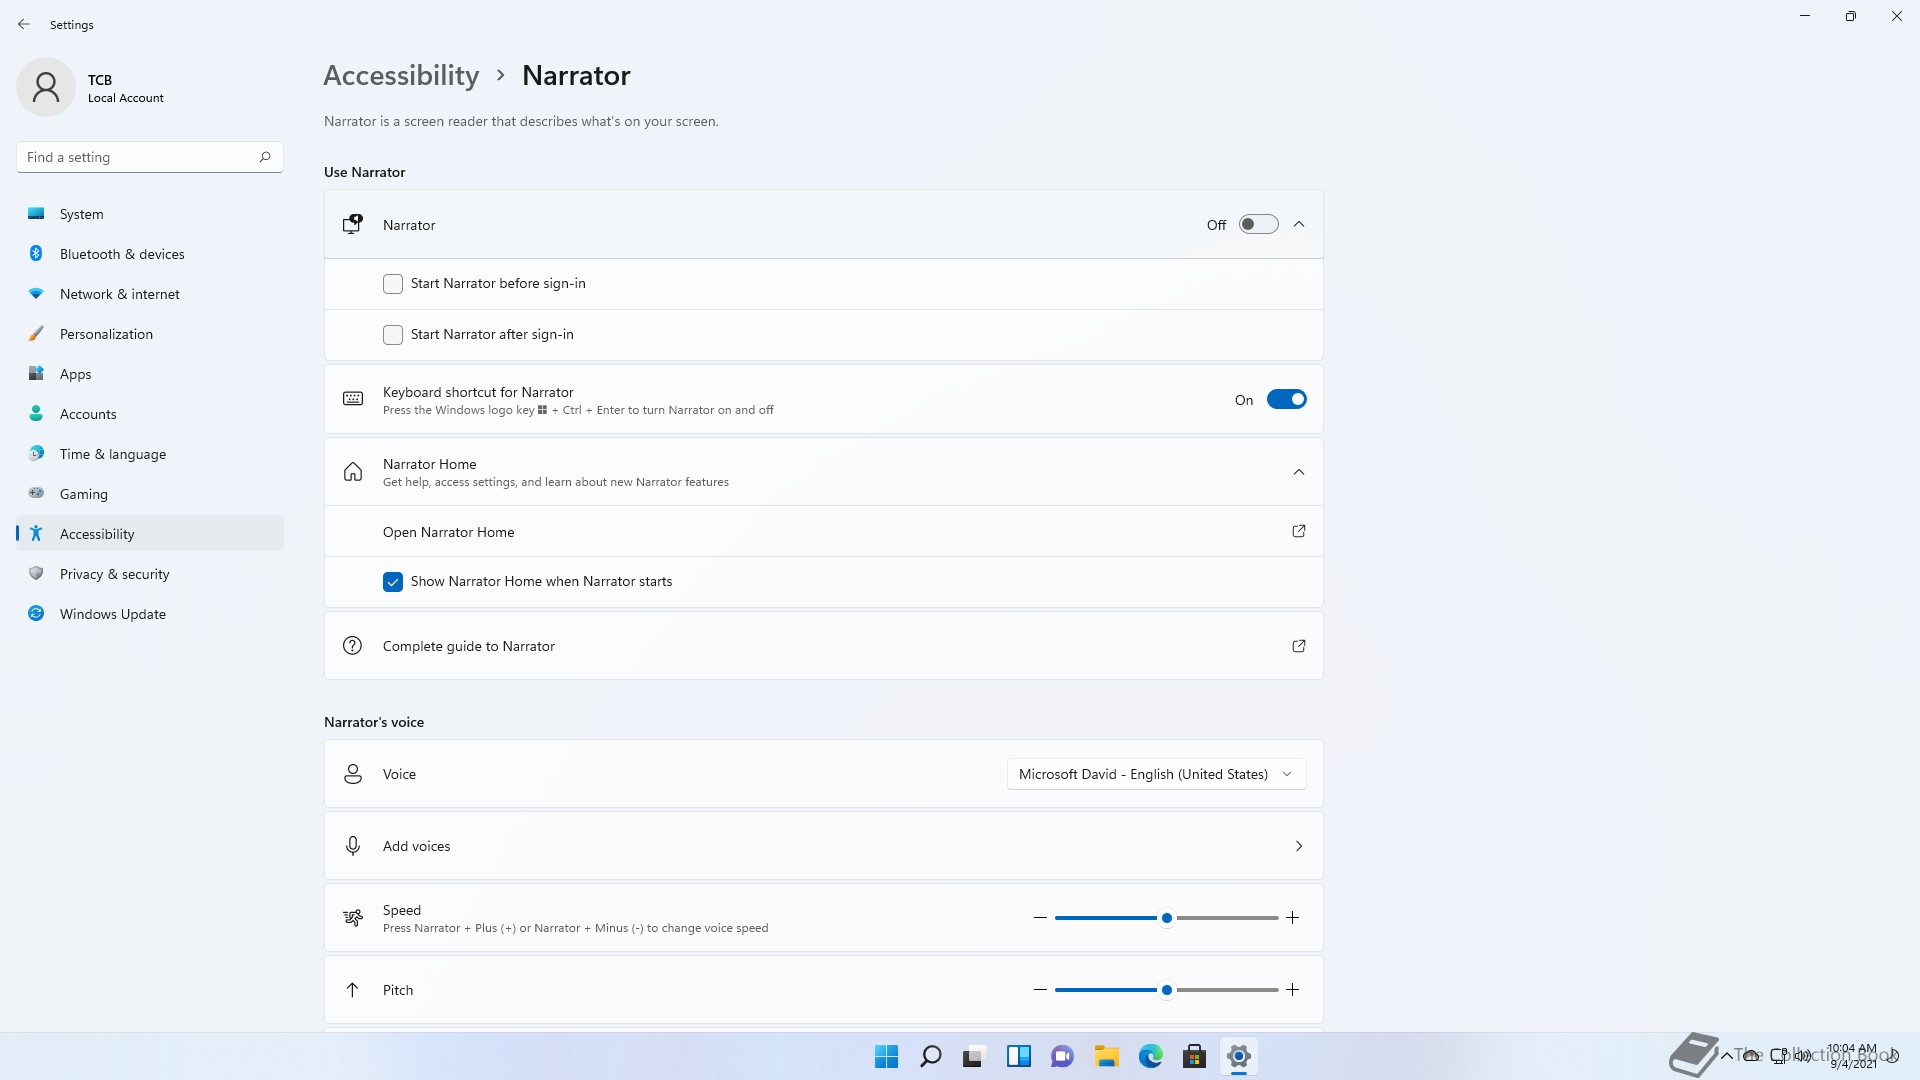
Task: Click the back arrow in Settings
Action: point(24,24)
